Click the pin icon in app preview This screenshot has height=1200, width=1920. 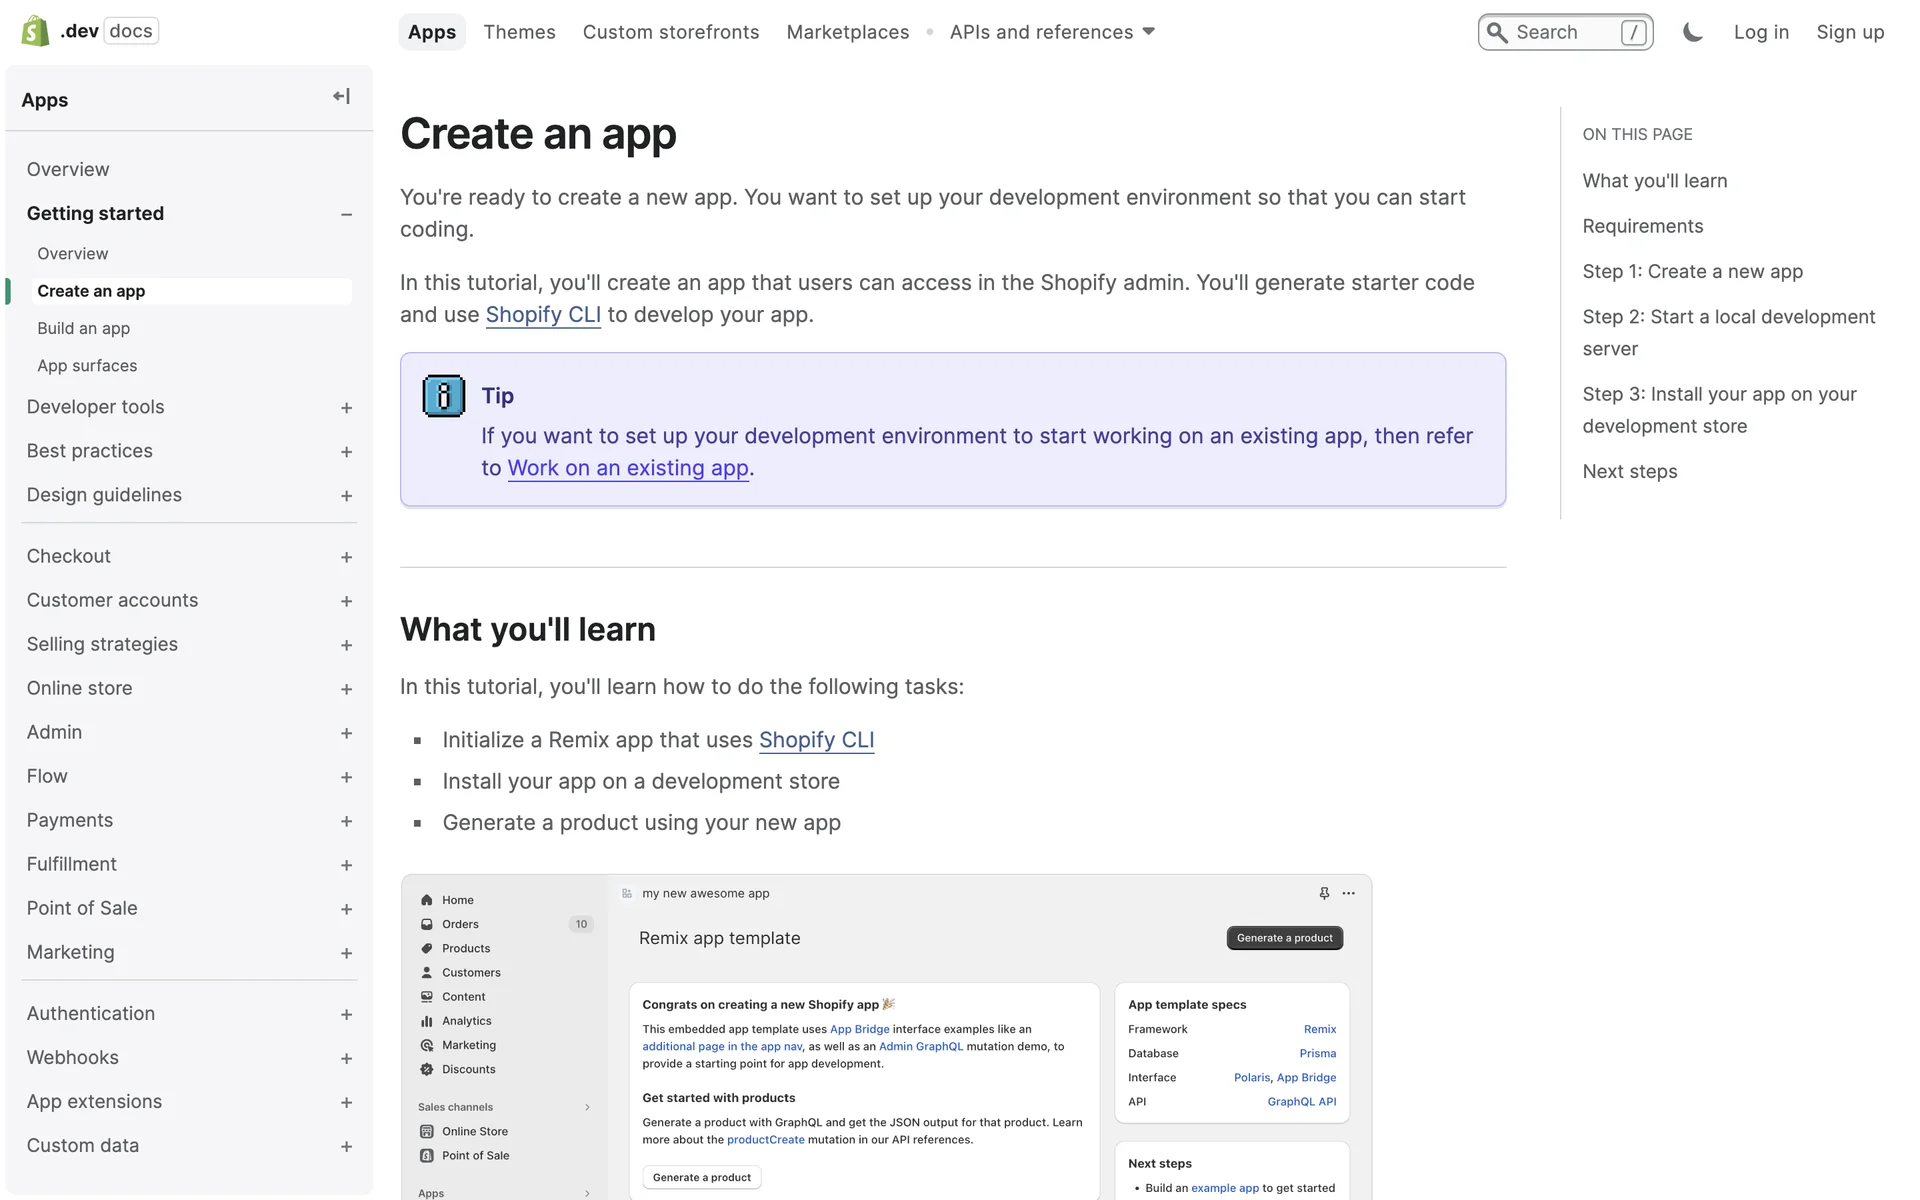coord(1324,893)
